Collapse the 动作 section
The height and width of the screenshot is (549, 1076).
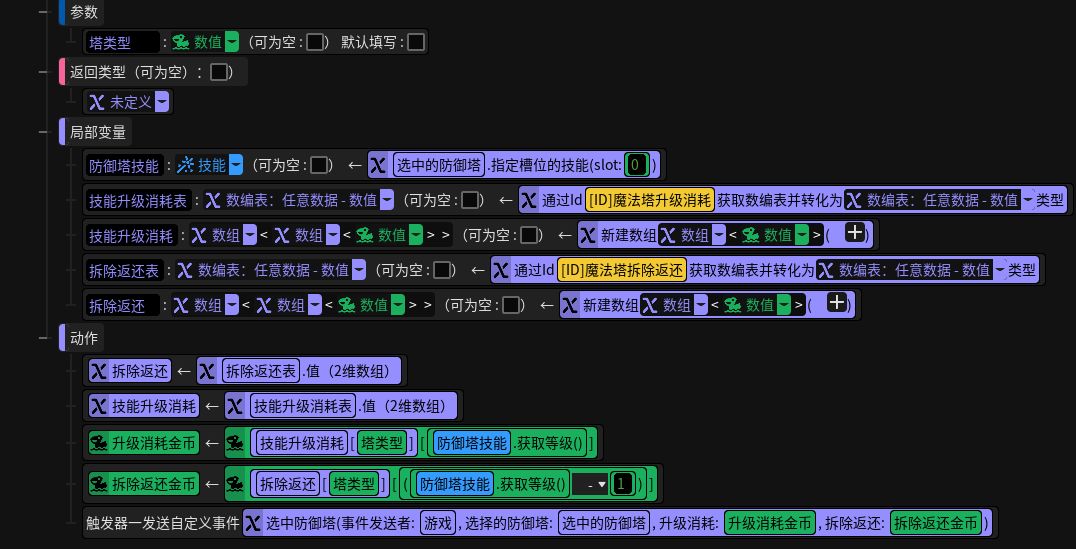click(x=43, y=338)
